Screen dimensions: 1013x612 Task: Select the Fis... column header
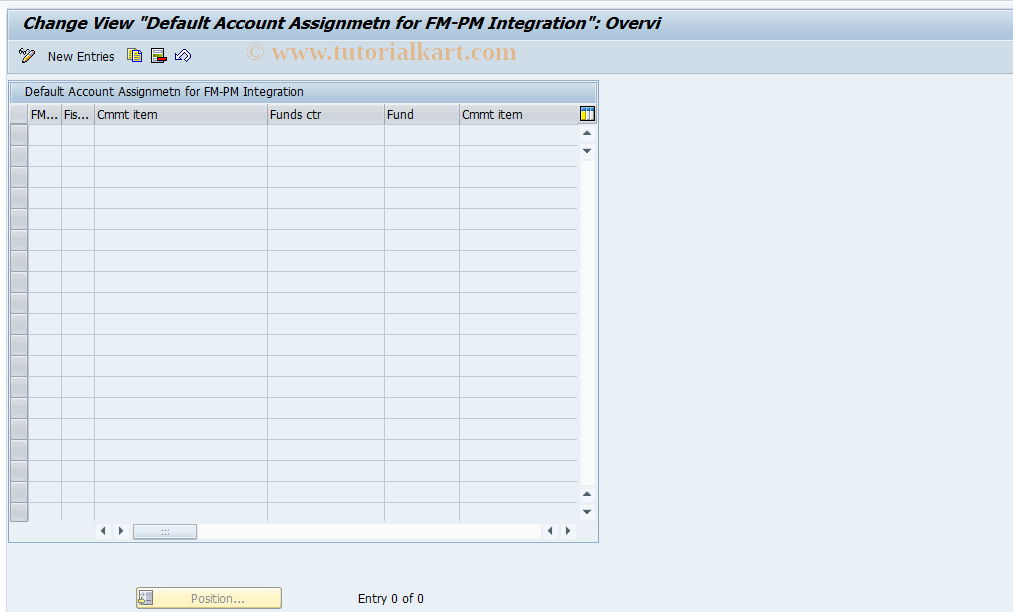[x=78, y=114]
